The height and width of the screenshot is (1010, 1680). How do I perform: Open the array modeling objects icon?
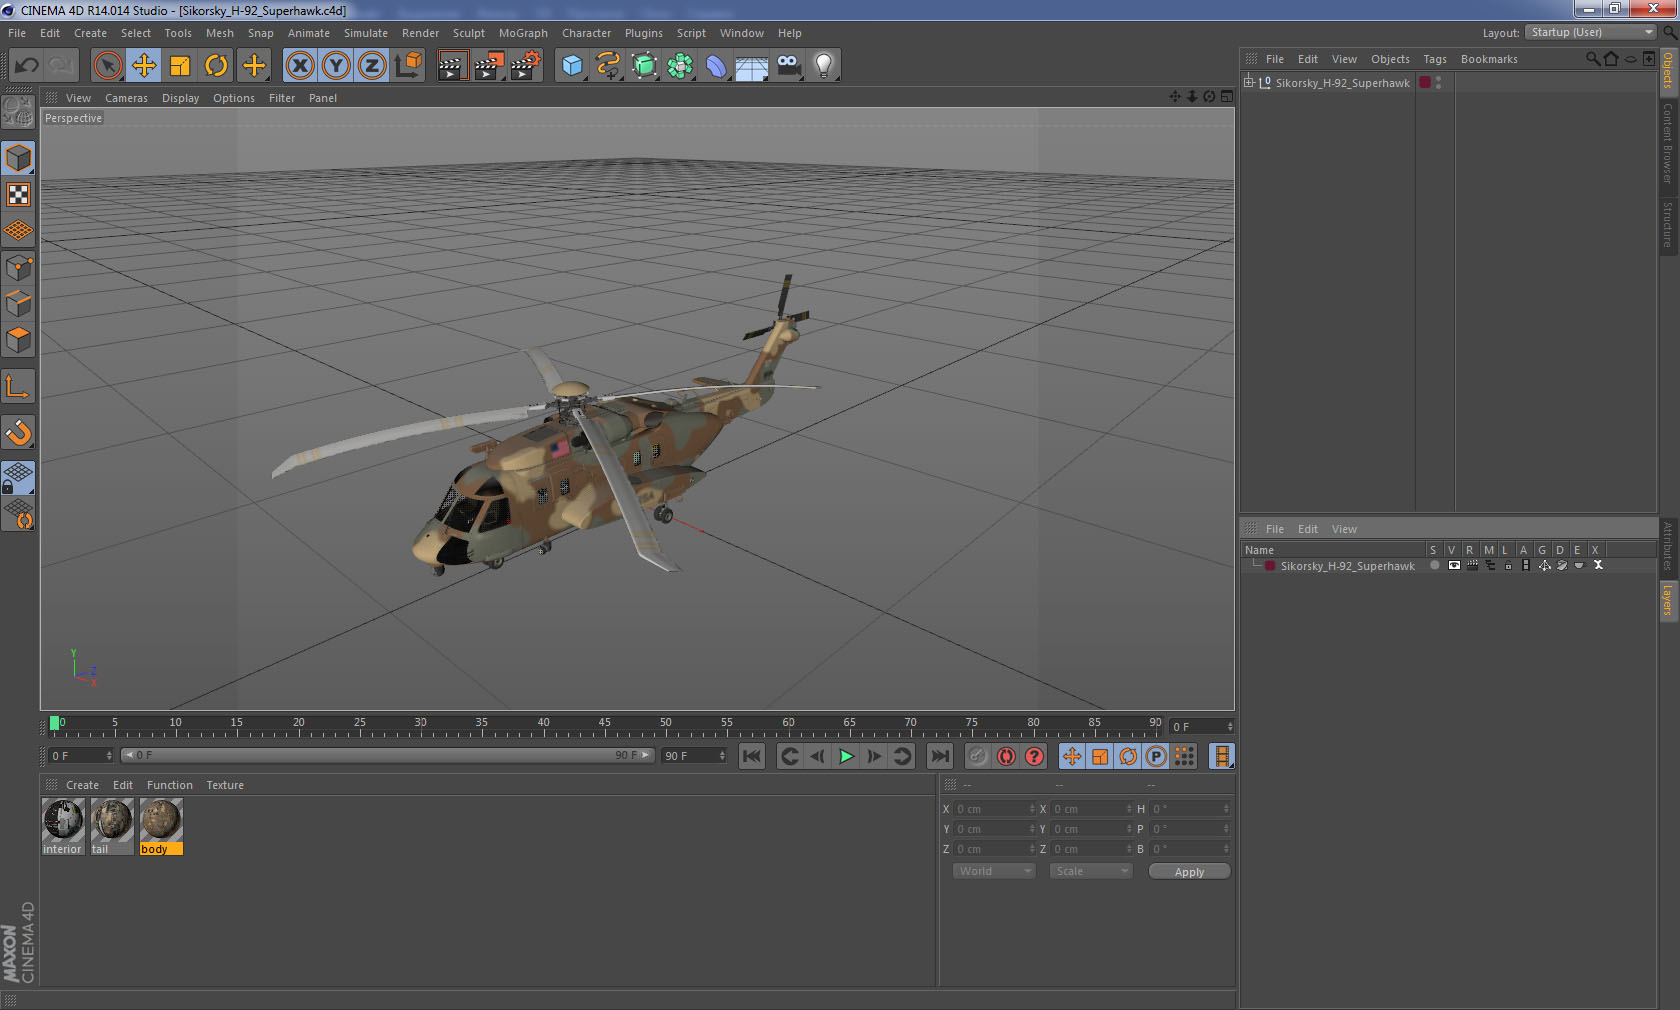680,66
